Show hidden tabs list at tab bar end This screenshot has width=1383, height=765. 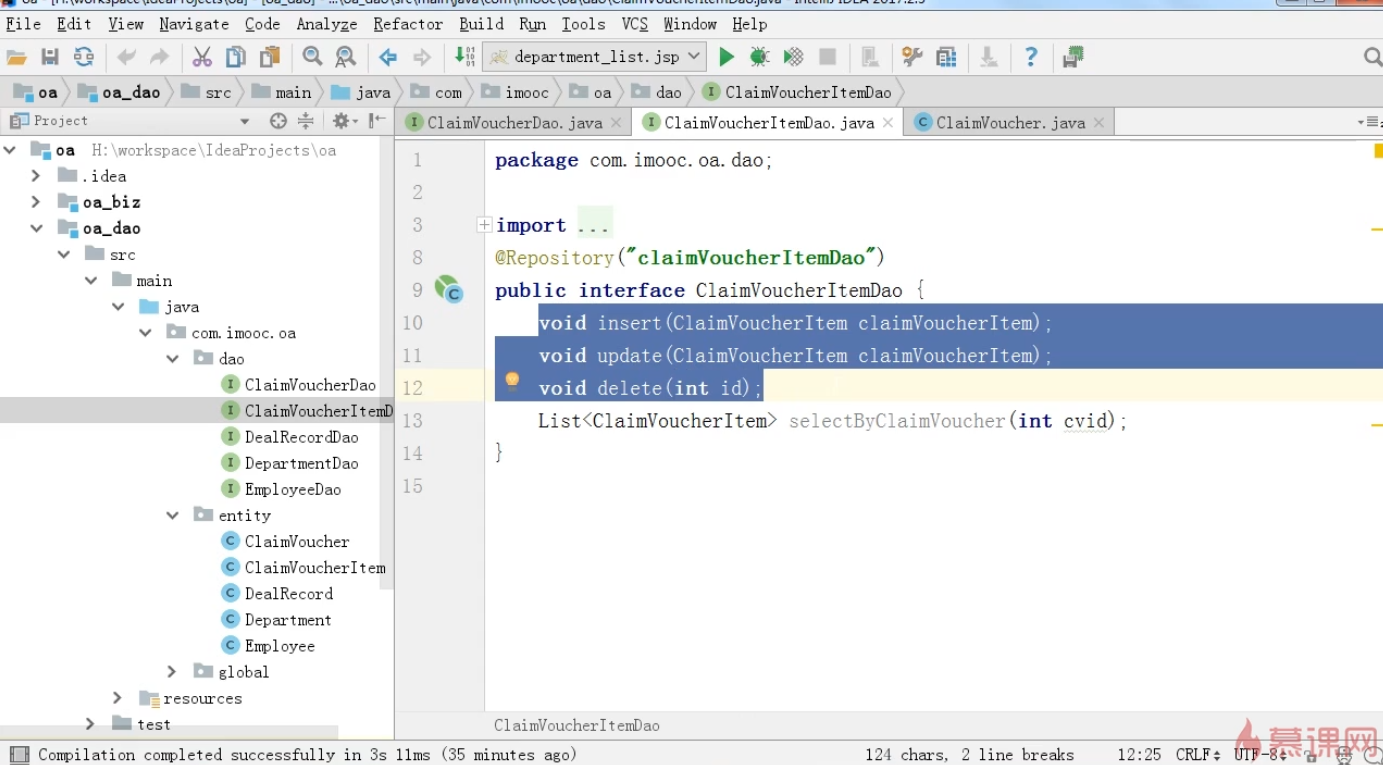pos(1369,122)
